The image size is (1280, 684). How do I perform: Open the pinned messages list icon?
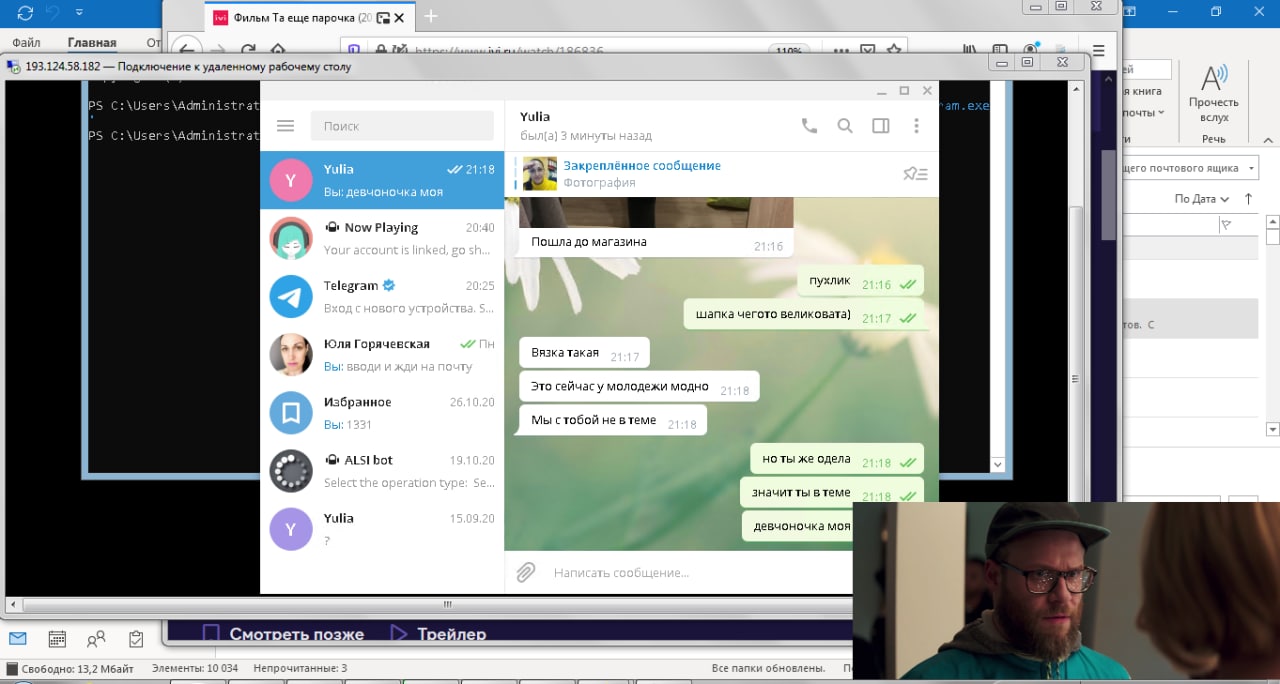pos(915,174)
